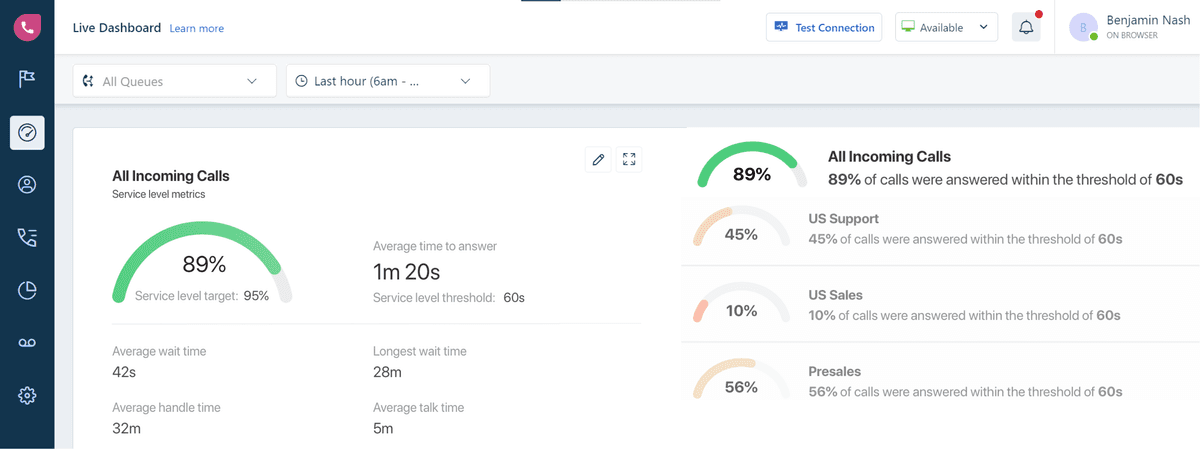
Task: Open the All Queues dropdown
Action: tap(175, 82)
